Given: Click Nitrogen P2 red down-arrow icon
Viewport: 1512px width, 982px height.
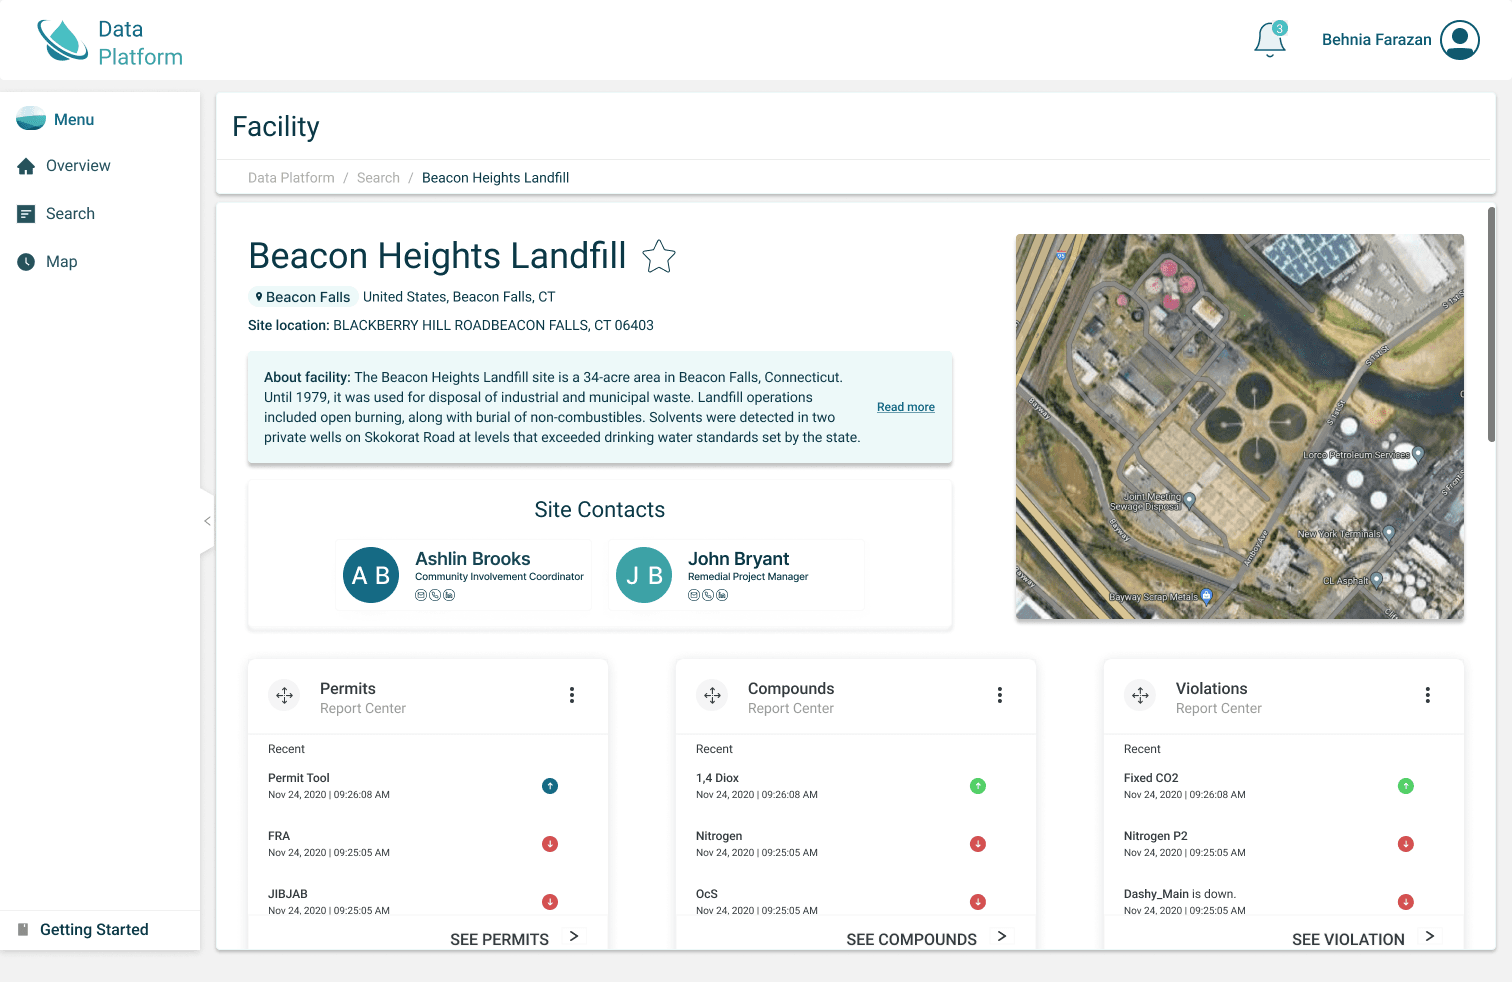Looking at the screenshot, I should point(1406,844).
